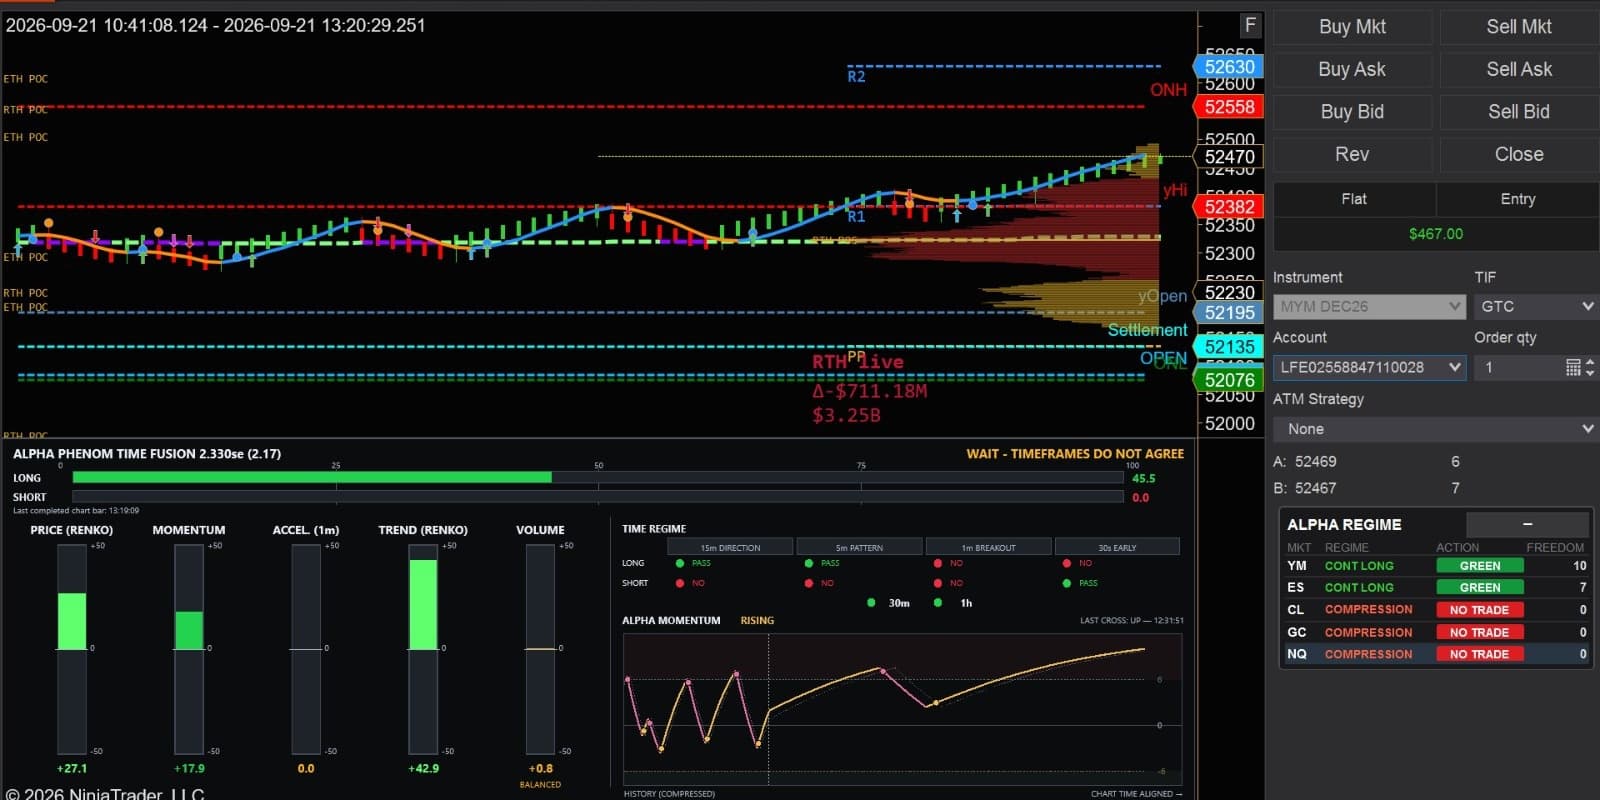Click the LONG fusion progress bar
The height and width of the screenshot is (800, 1600).
[x=598, y=478]
